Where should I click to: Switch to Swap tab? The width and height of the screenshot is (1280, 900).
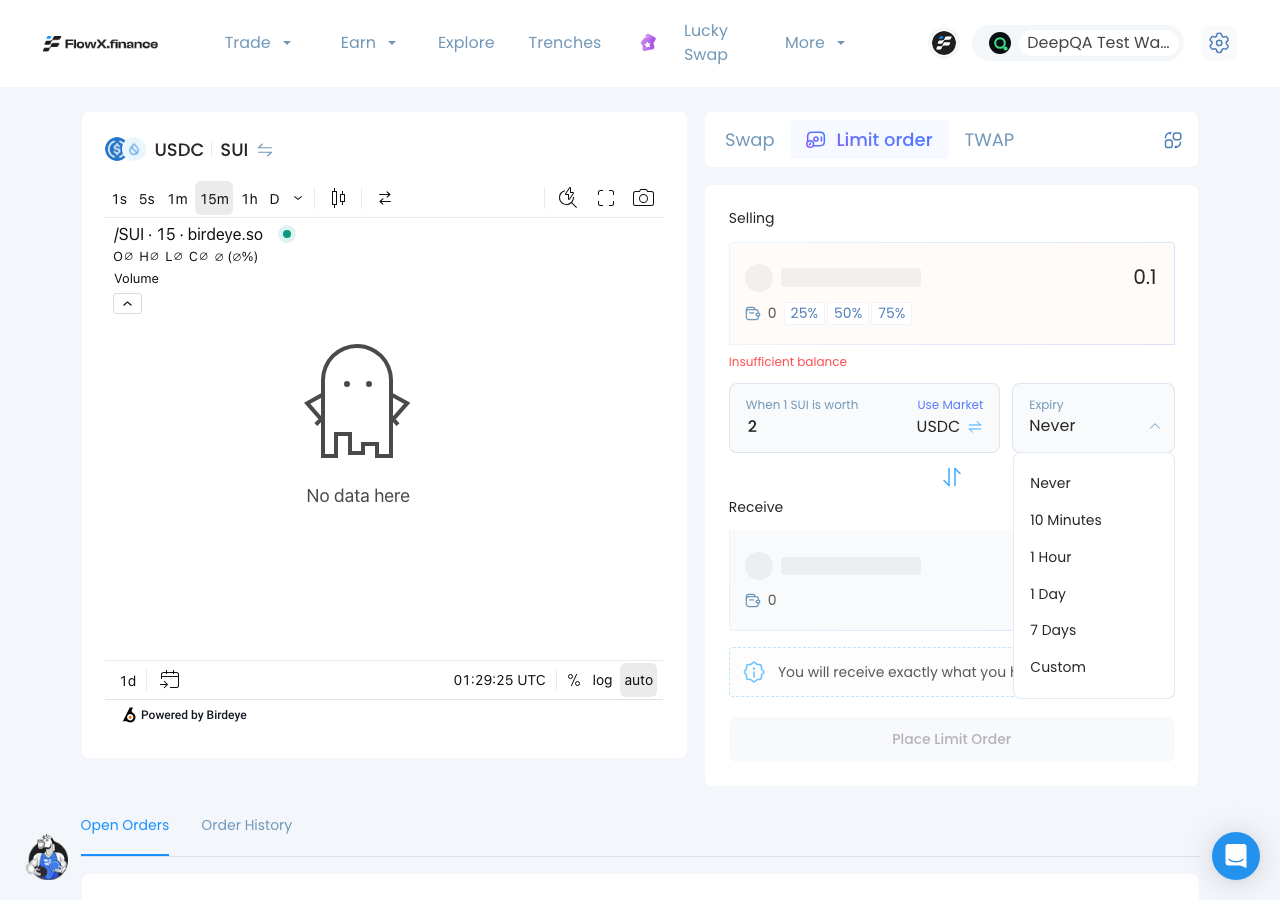click(x=750, y=140)
